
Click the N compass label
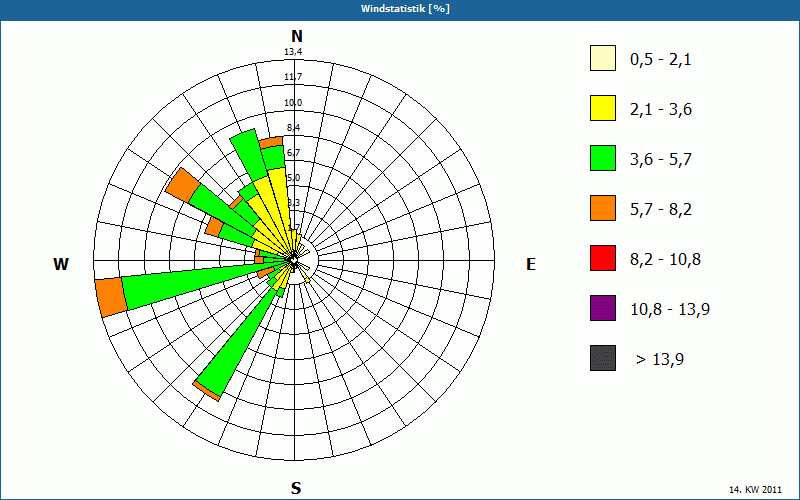296,36
